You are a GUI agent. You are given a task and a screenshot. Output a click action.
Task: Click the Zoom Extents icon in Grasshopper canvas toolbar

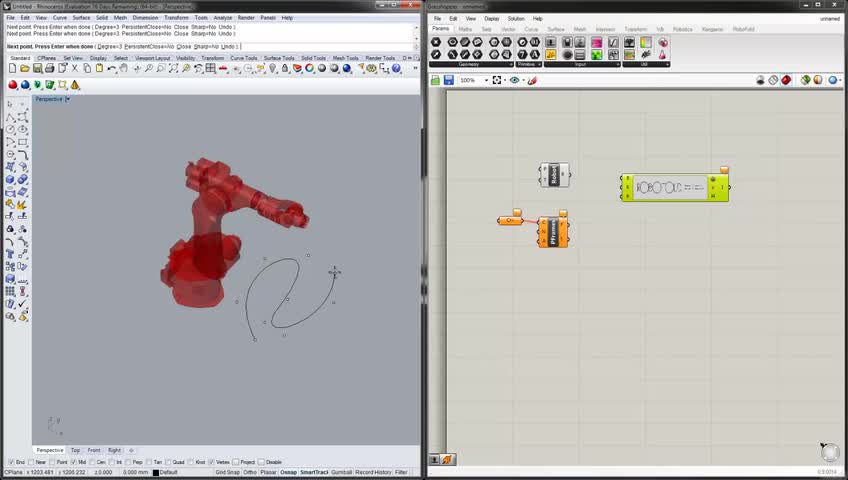(497, 80)
